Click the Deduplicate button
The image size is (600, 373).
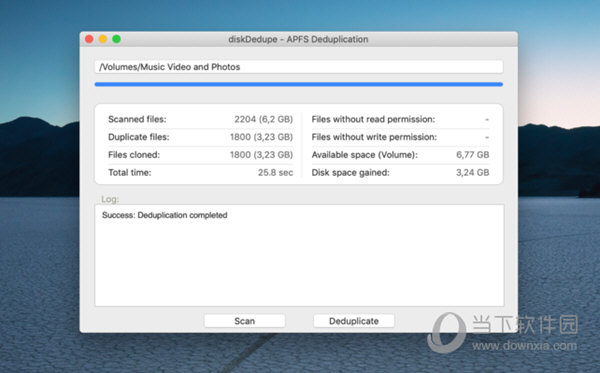pyautogui.click(x=354, y=321)
